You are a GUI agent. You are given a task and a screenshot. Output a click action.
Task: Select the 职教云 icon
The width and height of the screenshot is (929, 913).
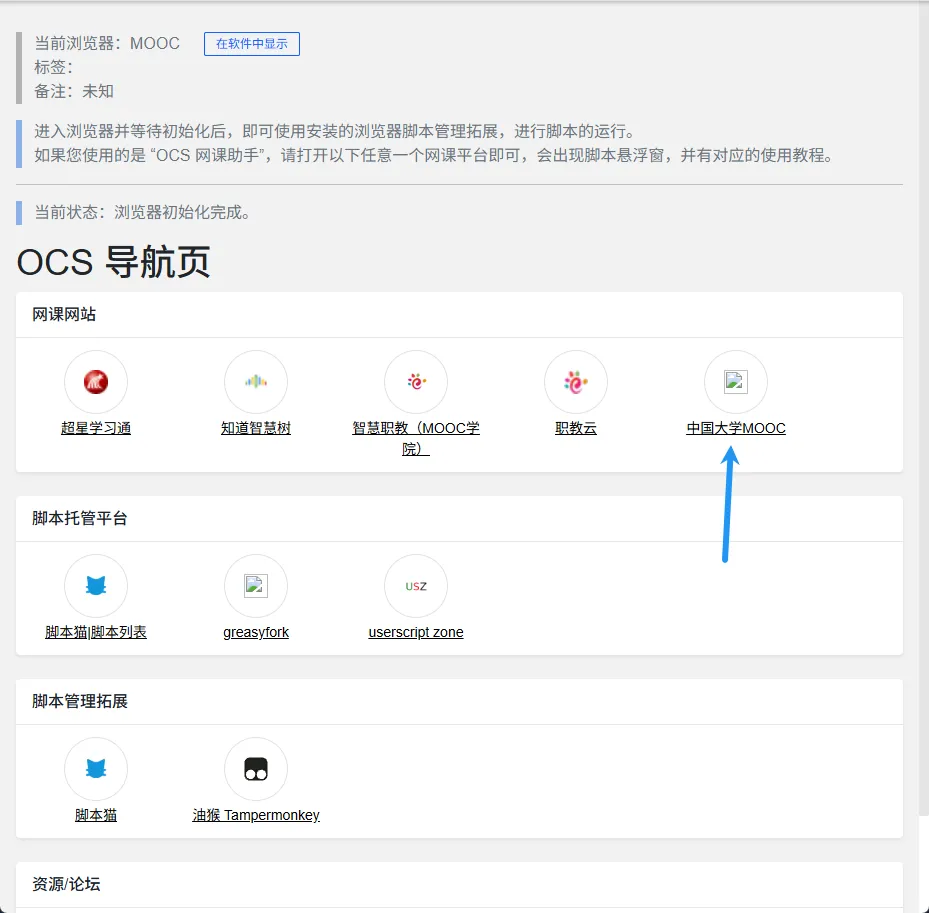coord(576,382)
